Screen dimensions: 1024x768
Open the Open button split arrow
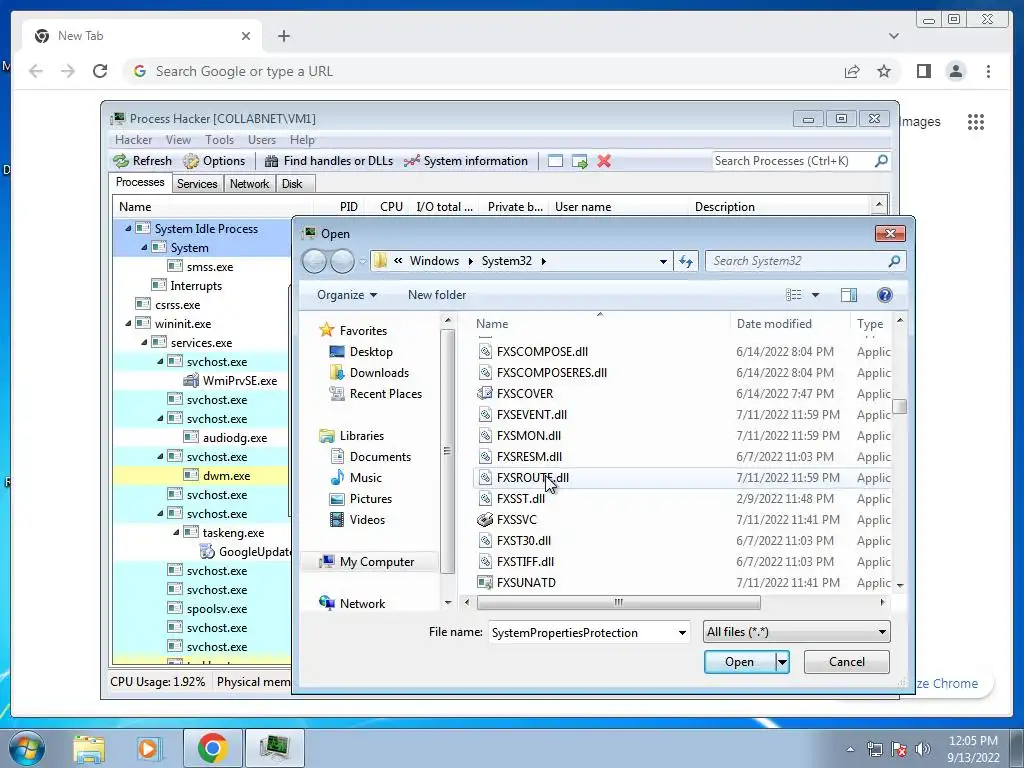[x=782, y=662]
